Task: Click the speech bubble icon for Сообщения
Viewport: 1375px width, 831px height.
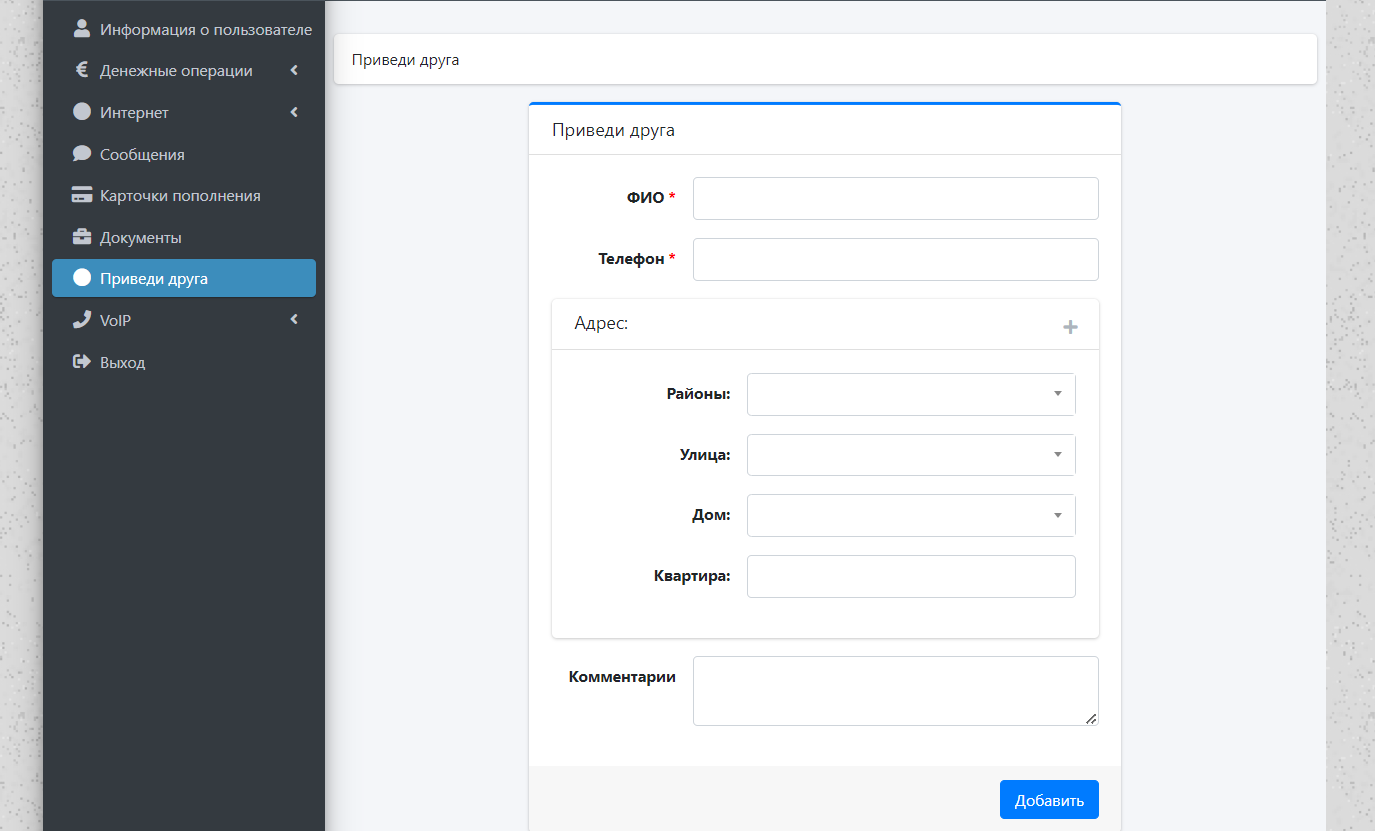Action: pos(82,154)
